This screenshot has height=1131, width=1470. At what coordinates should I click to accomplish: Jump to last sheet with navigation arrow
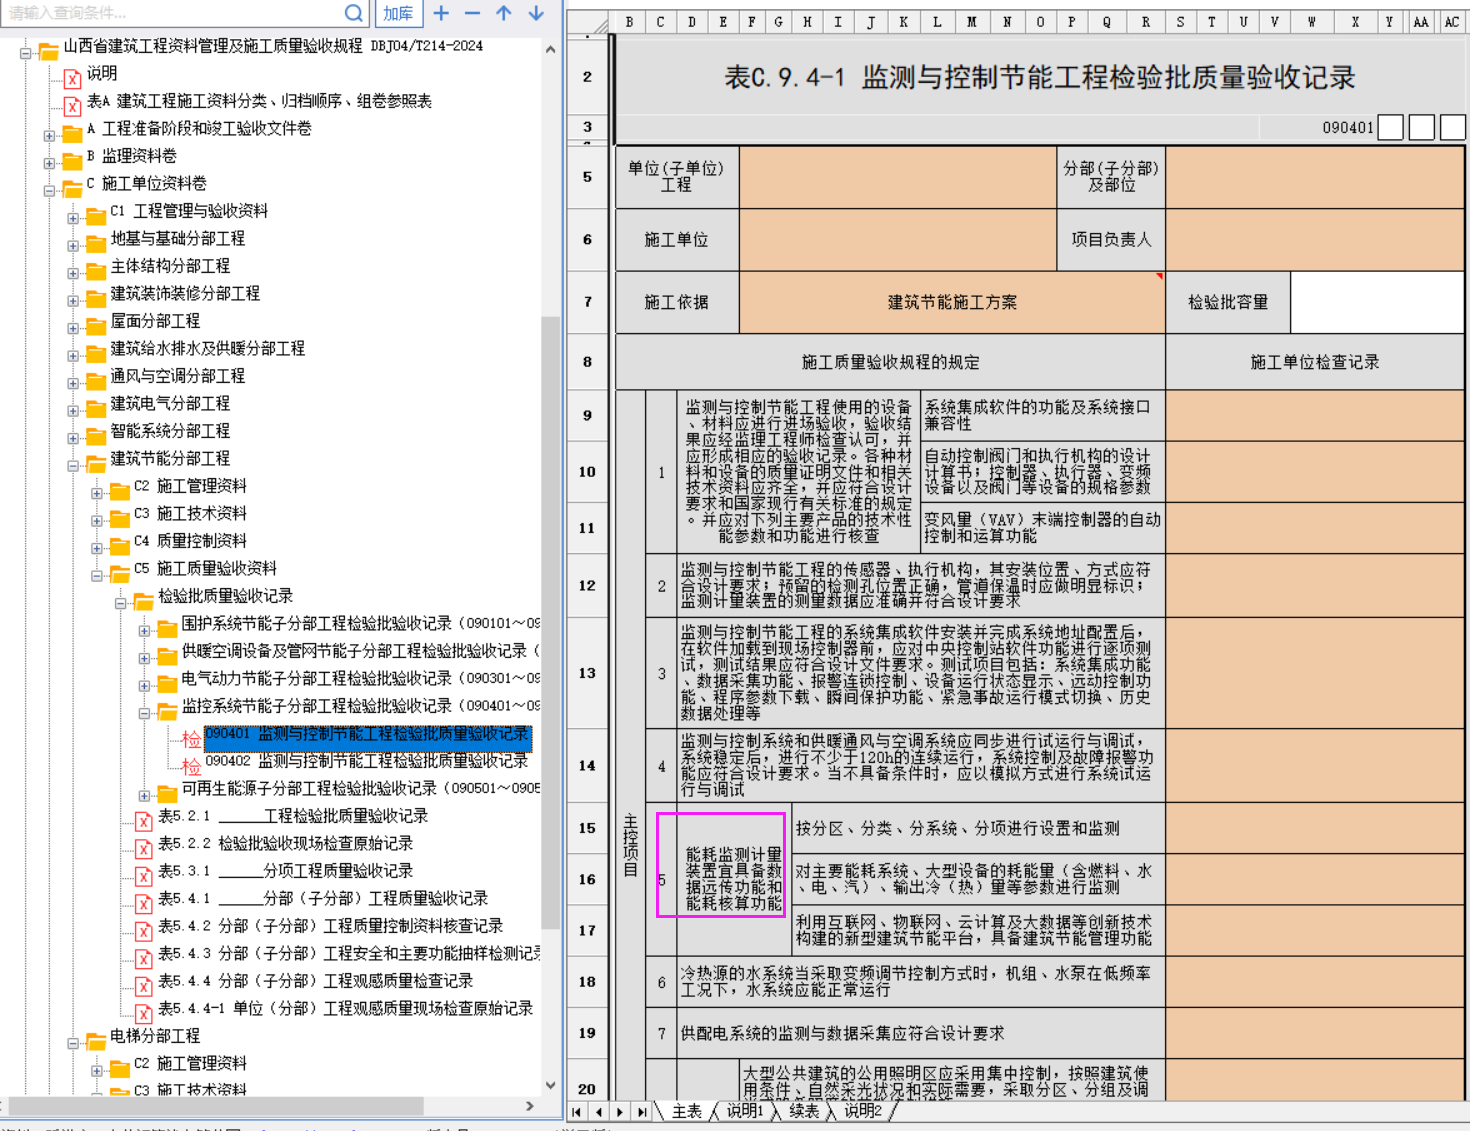pyautogui.click(x=641, y=1111)
